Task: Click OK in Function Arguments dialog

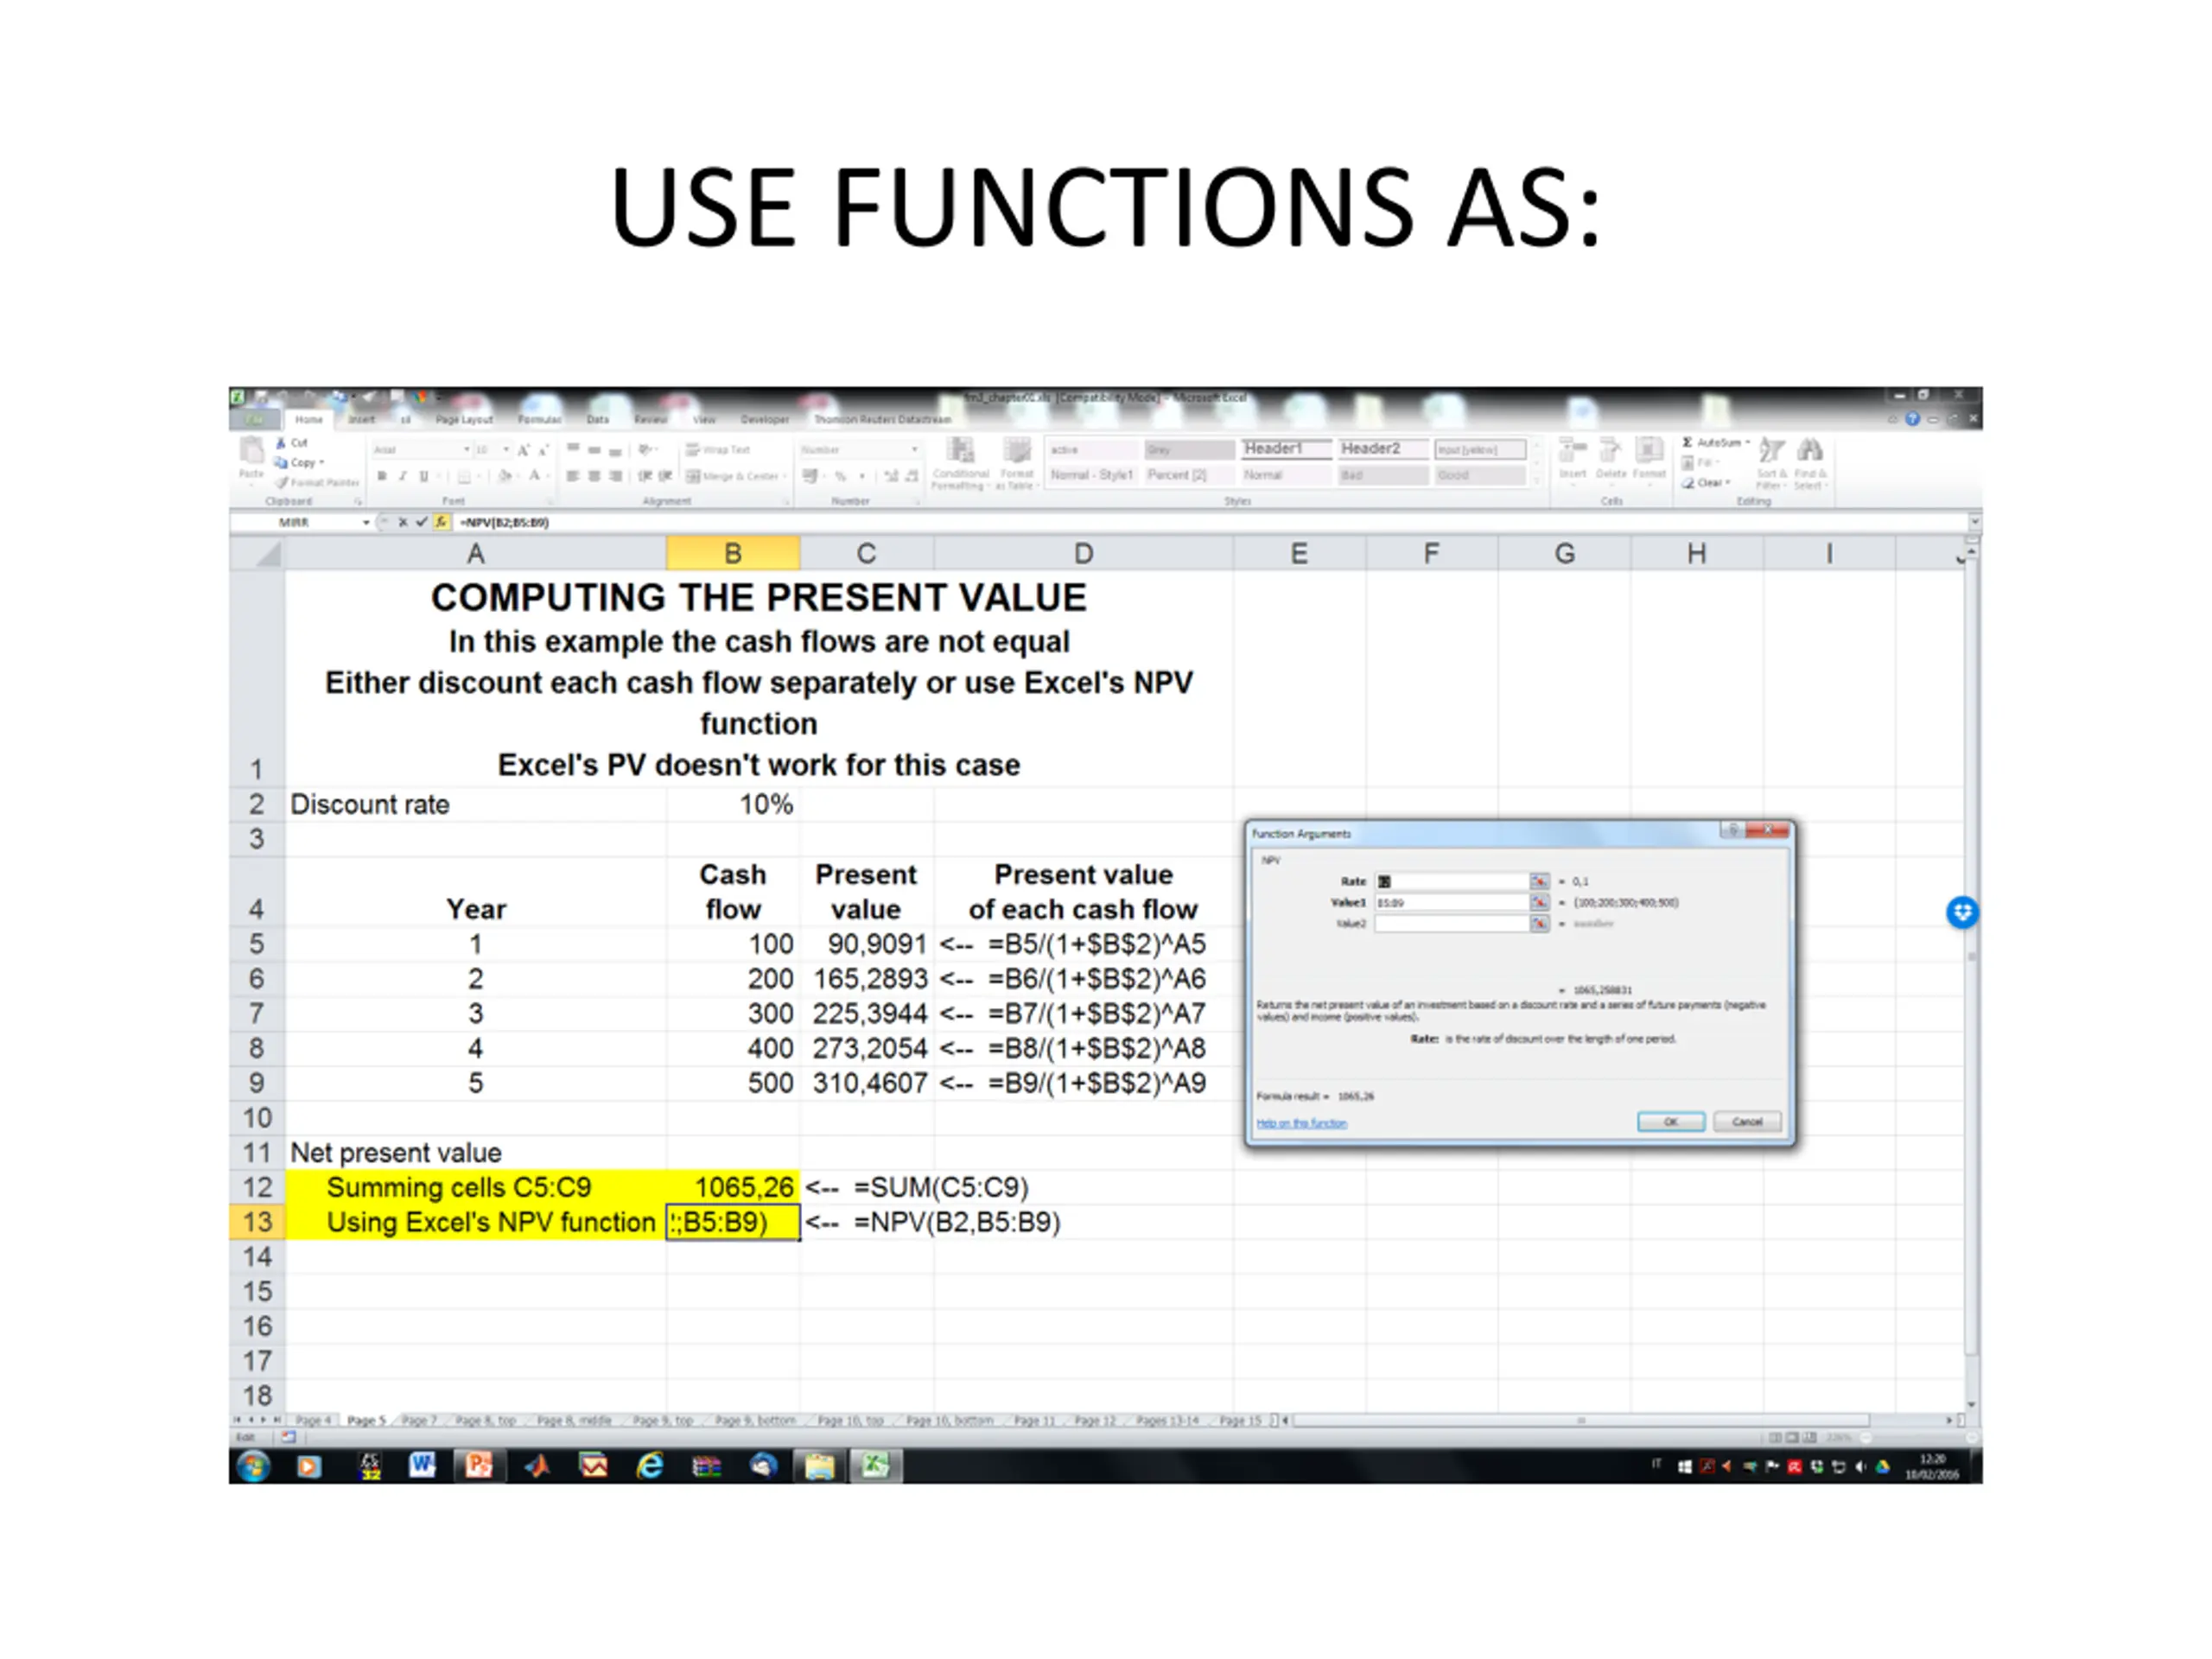Action: pyautogui.click(x=1671, y=1122)
